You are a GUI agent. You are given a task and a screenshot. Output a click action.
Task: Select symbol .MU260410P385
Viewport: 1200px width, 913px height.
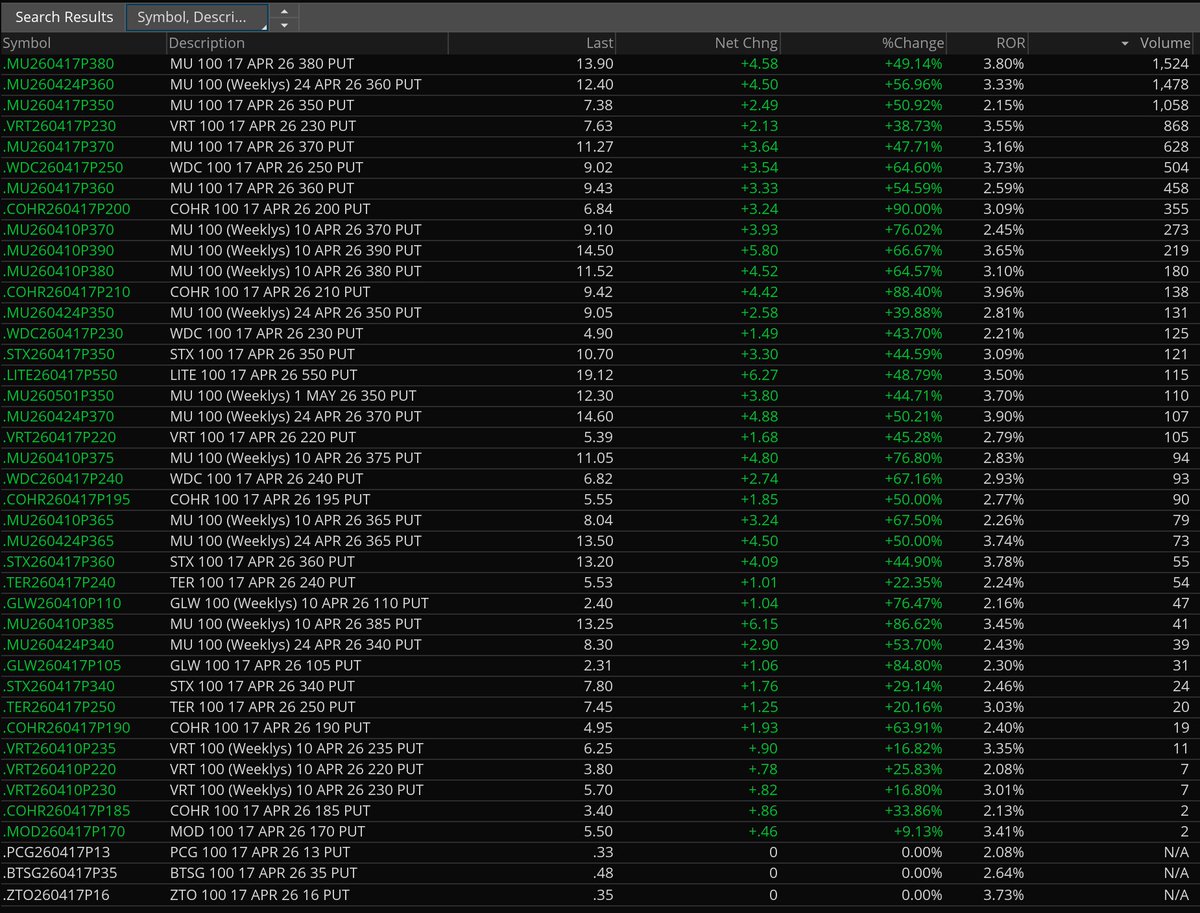pyautogui.click(x=58, y=624)
